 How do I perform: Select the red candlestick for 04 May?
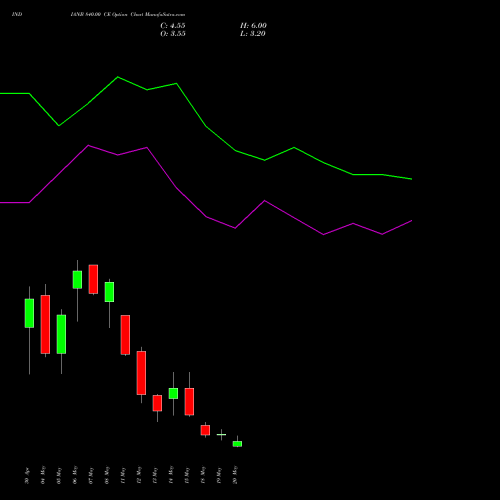click(45, 324)
